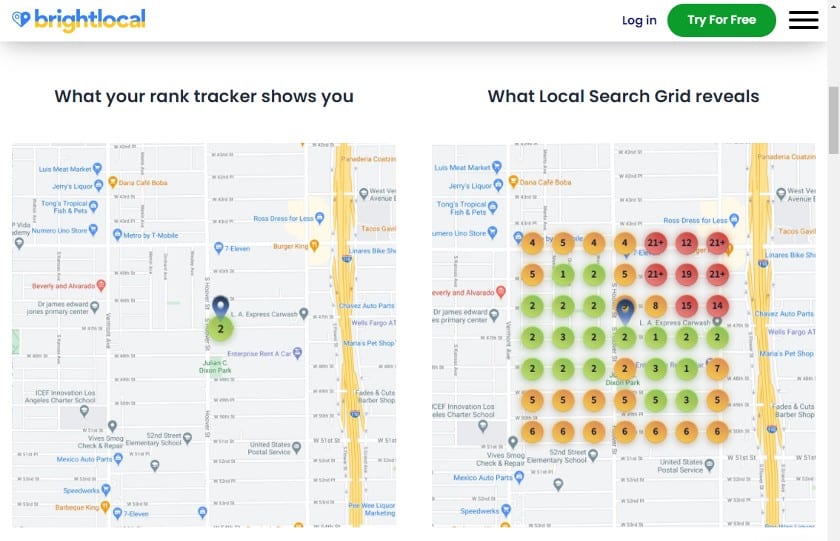Click L. A. Express Carwash pin on left map
The image size is (840, 541).
[x=303, y=313]
